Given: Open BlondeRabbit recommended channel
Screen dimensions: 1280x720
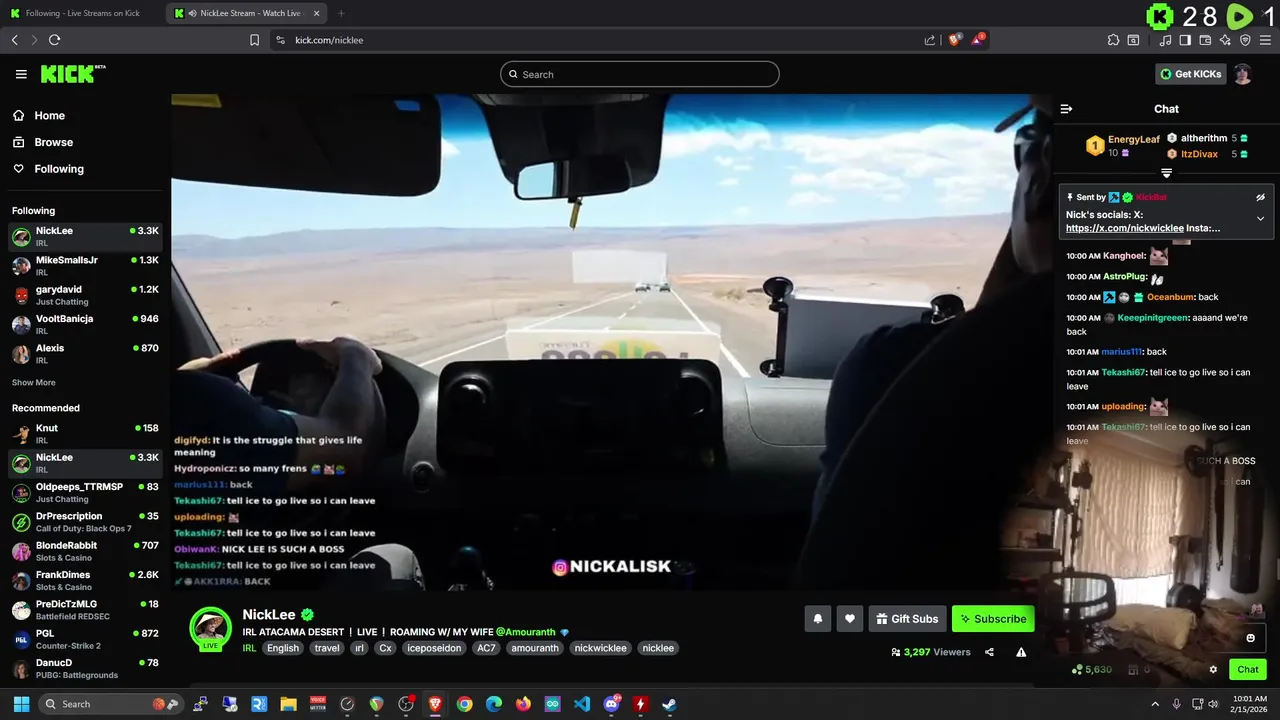Looking at the screenshot, I should click(85, 551).
